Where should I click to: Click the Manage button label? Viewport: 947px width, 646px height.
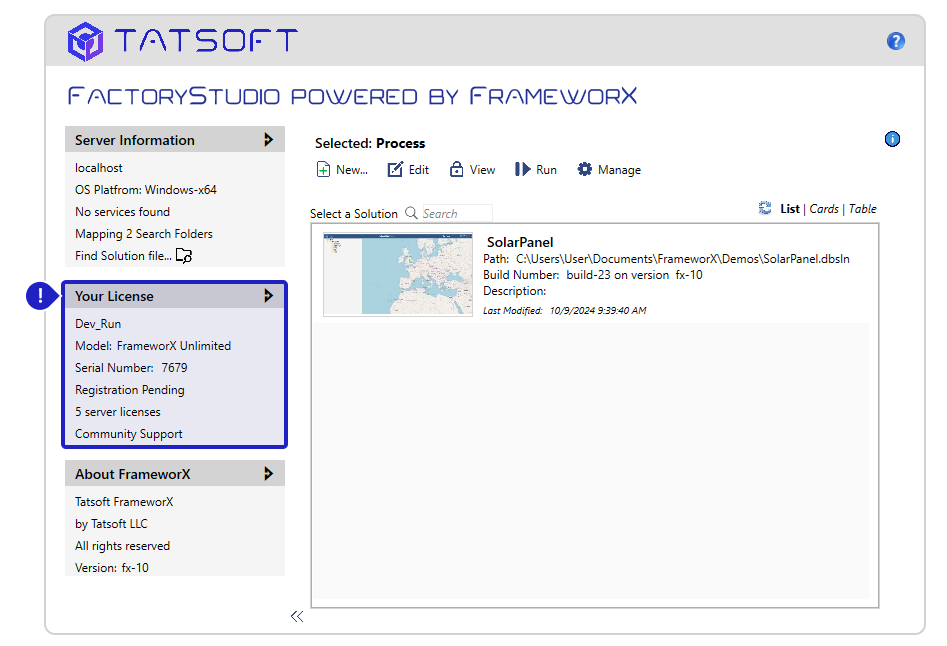coord(620,170)
